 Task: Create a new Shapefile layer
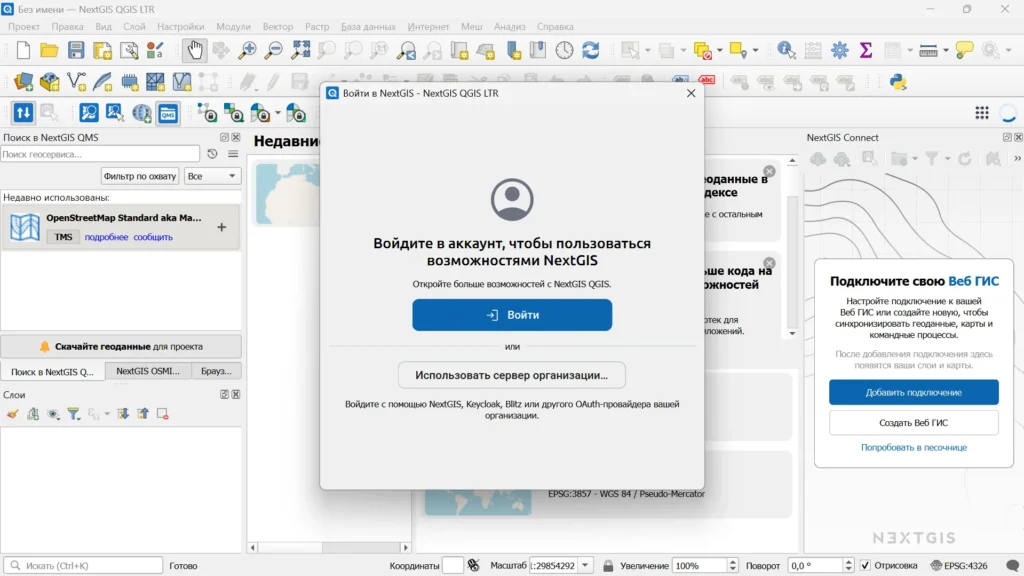pyautogui.click(x=76, y=82)
